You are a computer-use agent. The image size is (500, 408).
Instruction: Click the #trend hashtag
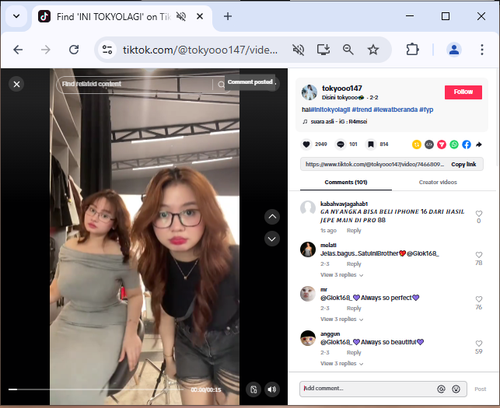[362, 109]
